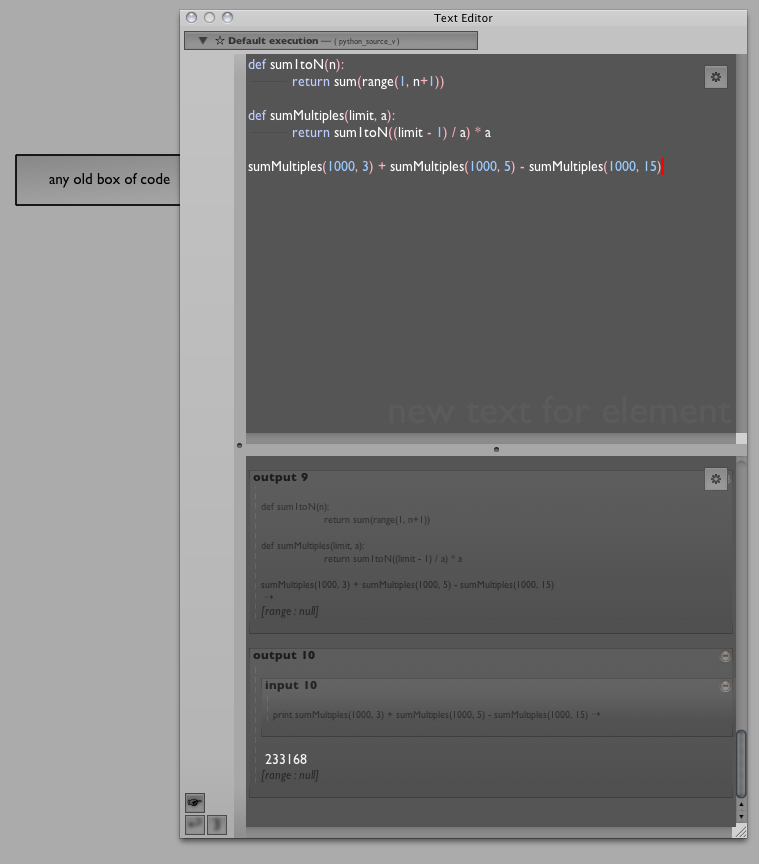The image size is (759, 864).
Task: Click the window resize grip in the corner
Action: tap(740, 831)
